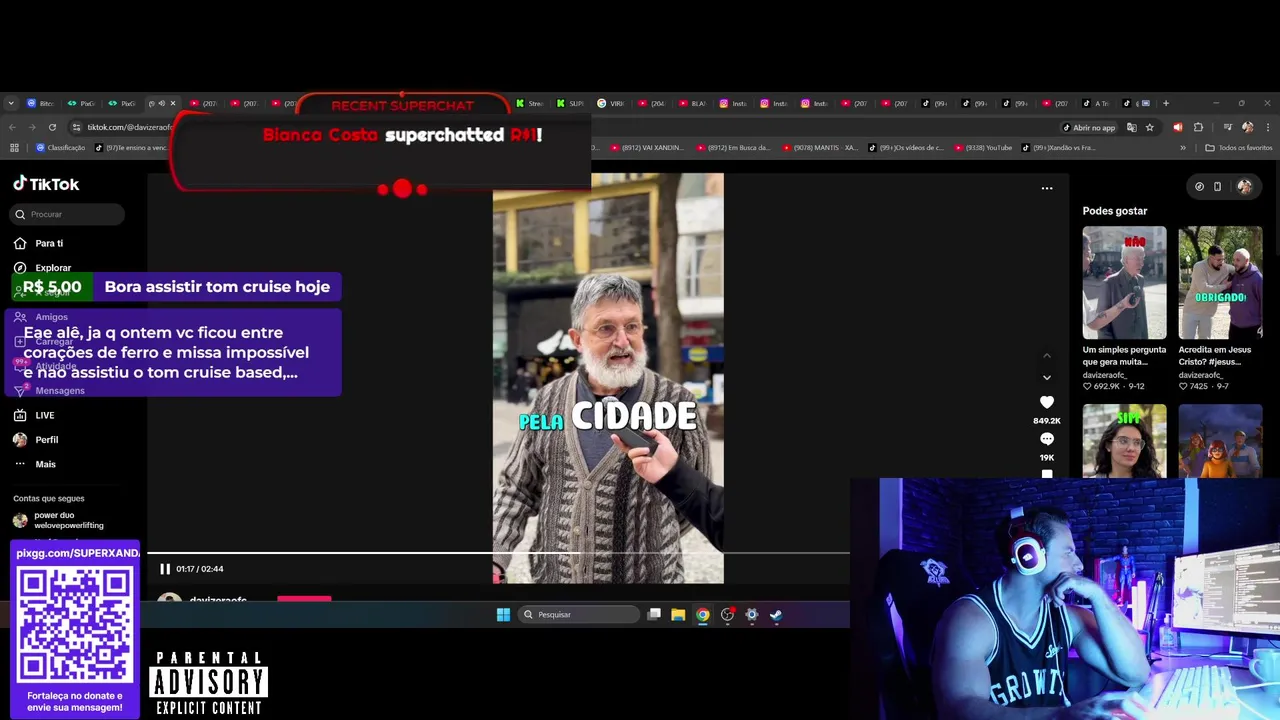Open the '(99+)Xandão vs Fra...' bookmark
Image resolution: width=1280 pixels, height=720 pixels.
click(x=1058, y=148)
